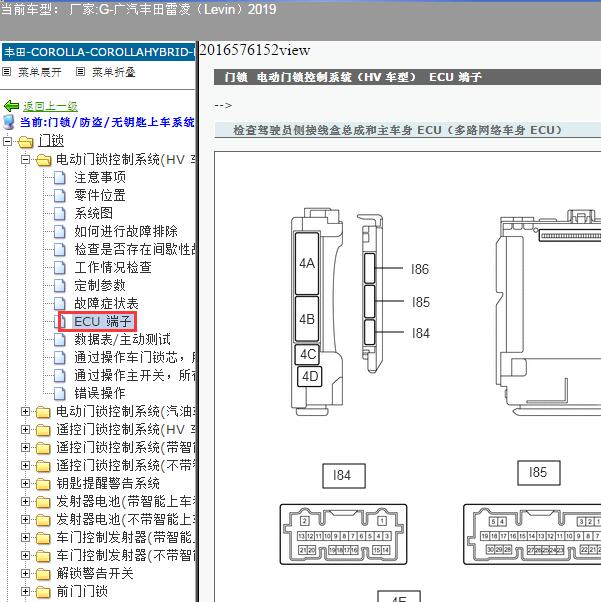
Task: Click the 4D connector block in diagram
Action: click(x=310, y=377)
